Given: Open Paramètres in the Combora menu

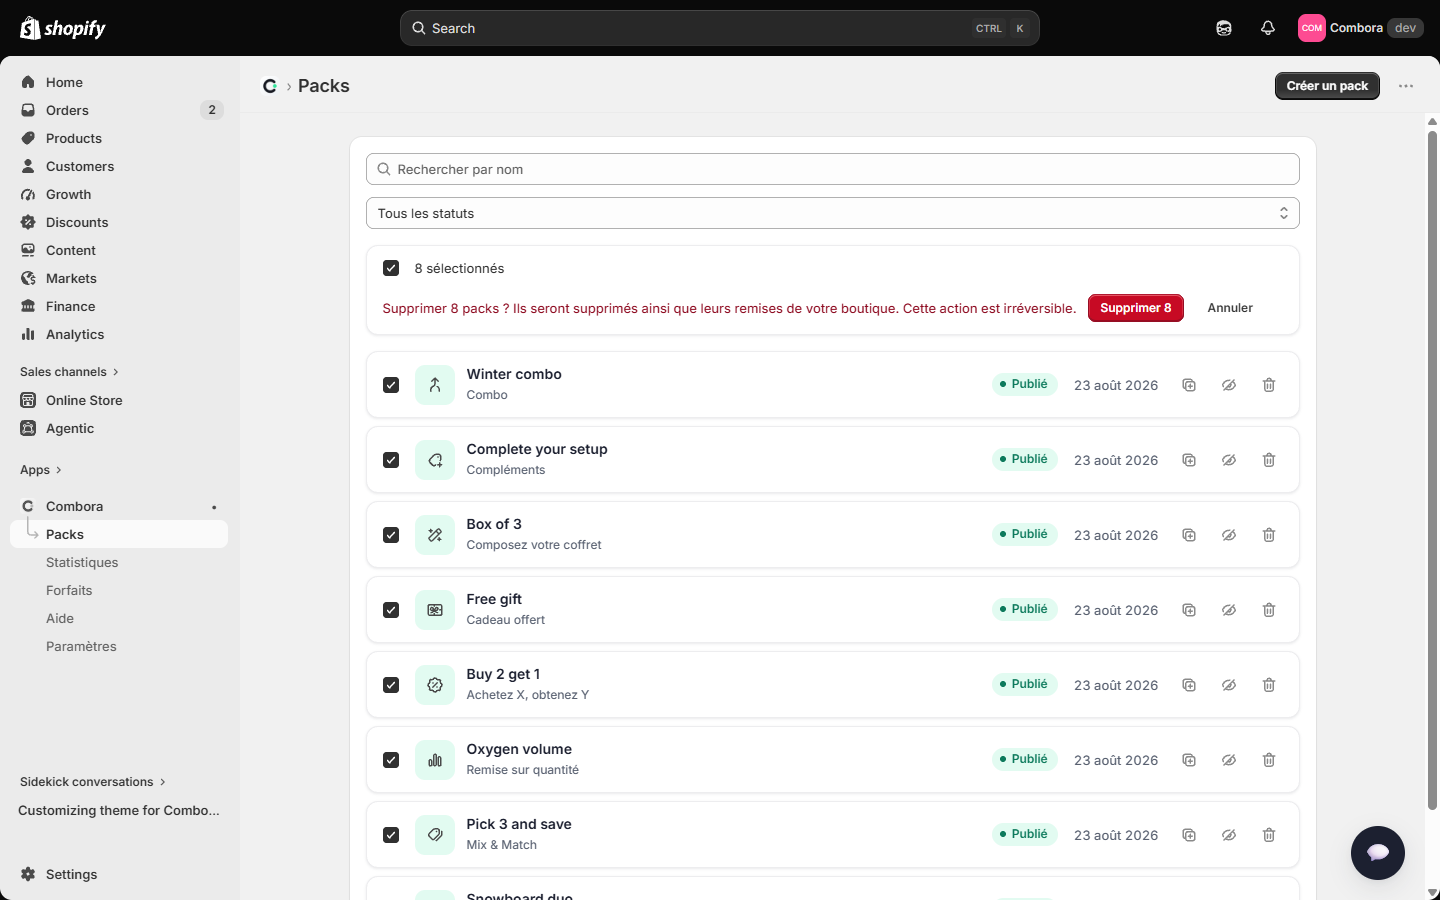Looking at the screenshot, I should 81,647.
